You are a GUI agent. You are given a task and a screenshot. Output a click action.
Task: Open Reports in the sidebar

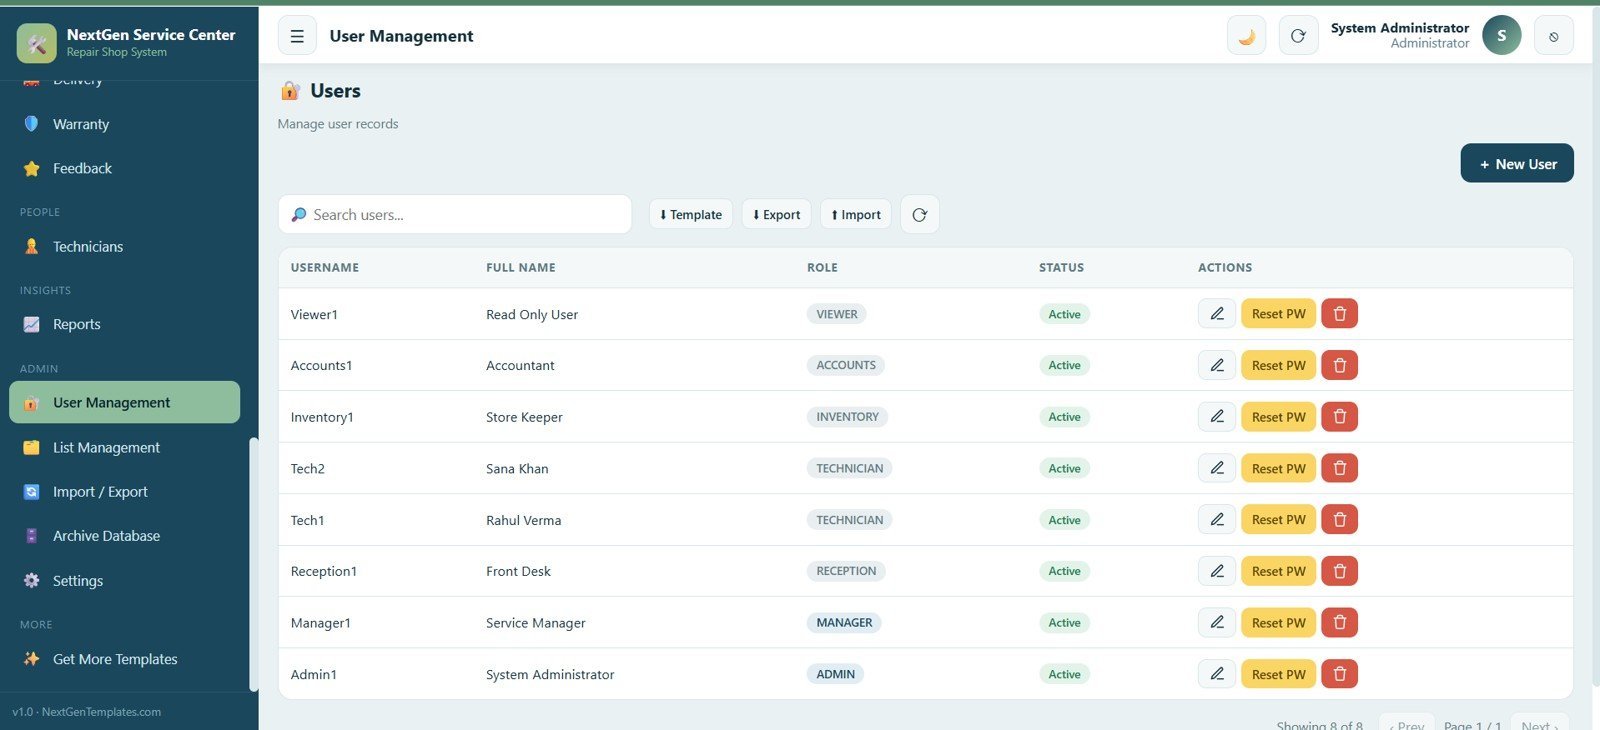coord(124,324)
